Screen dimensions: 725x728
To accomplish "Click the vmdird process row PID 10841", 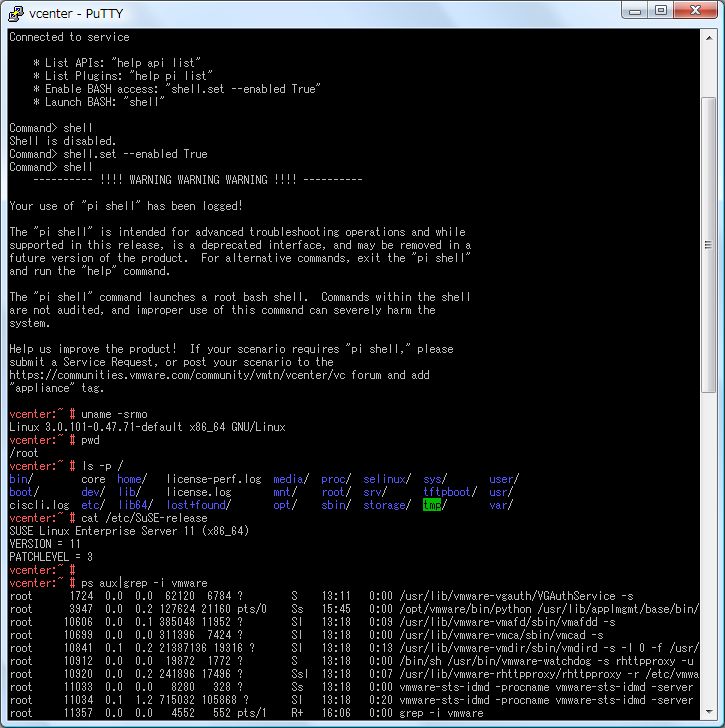I will (x=354, y=648).
